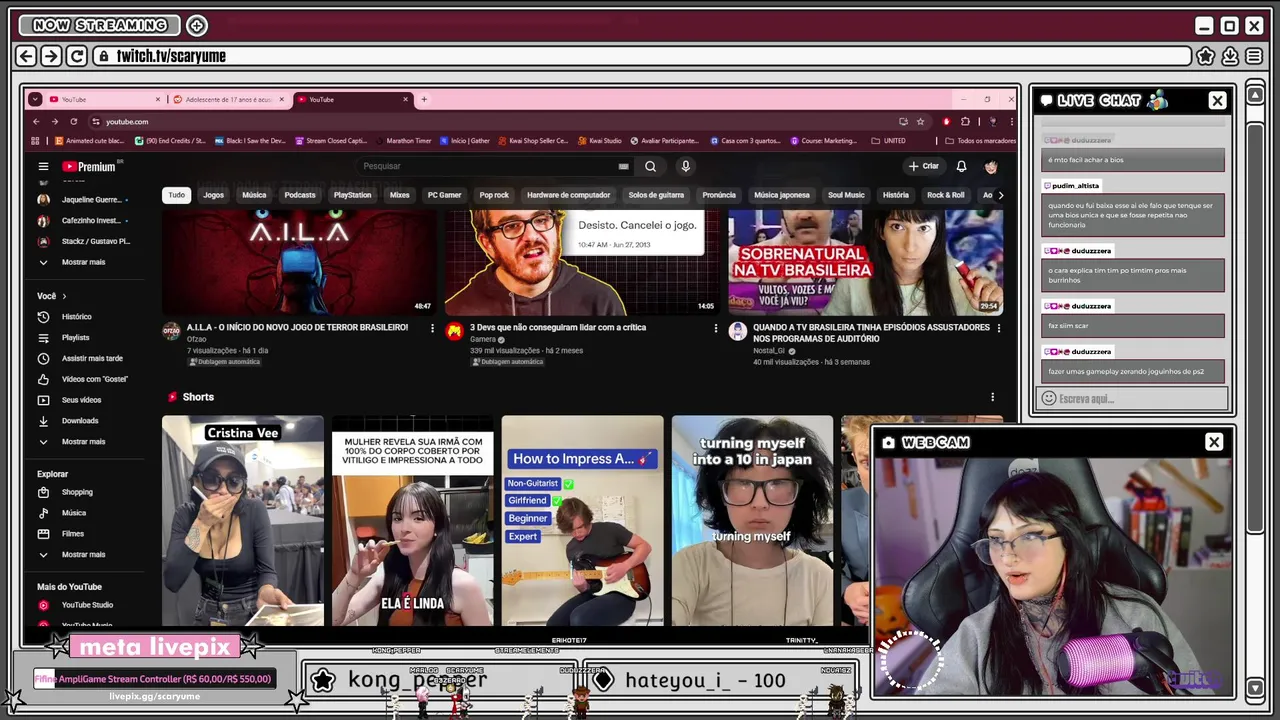The image size is (1280, 720).
Task: Expand Mostrar mais under subscriptions
Action: click(83, 262)
